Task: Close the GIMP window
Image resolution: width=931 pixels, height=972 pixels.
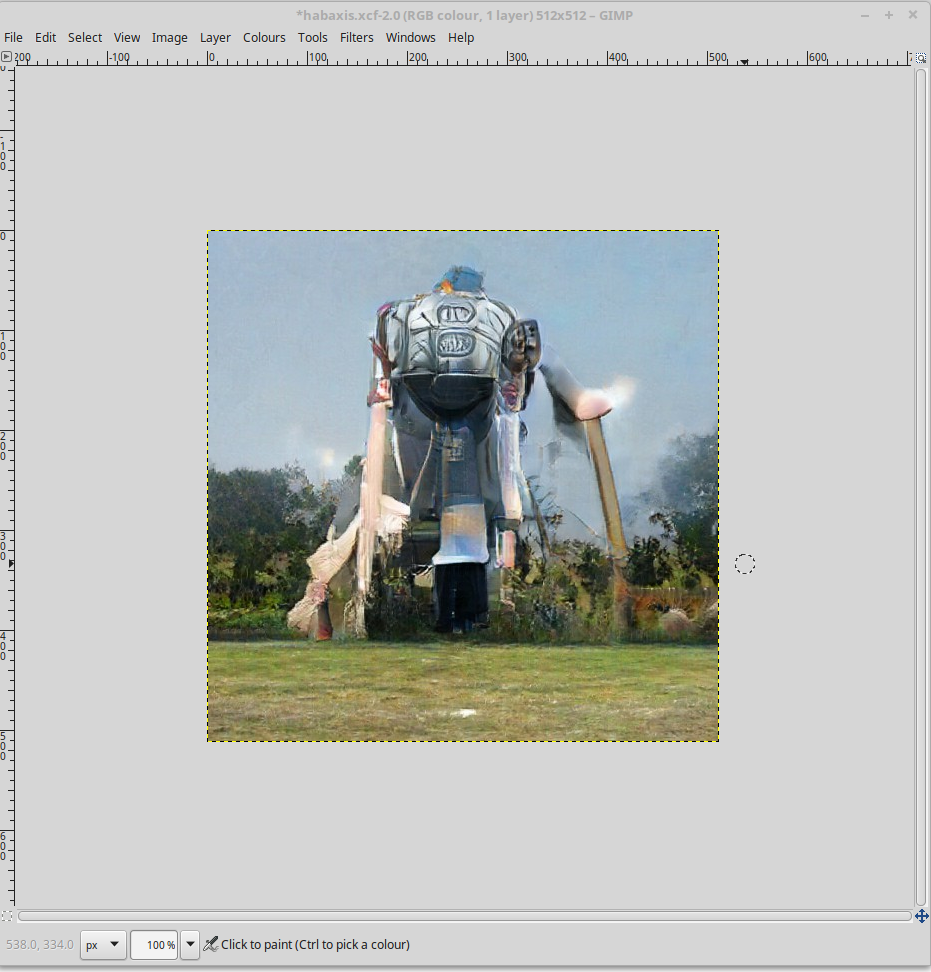Action: pos(913,15)
